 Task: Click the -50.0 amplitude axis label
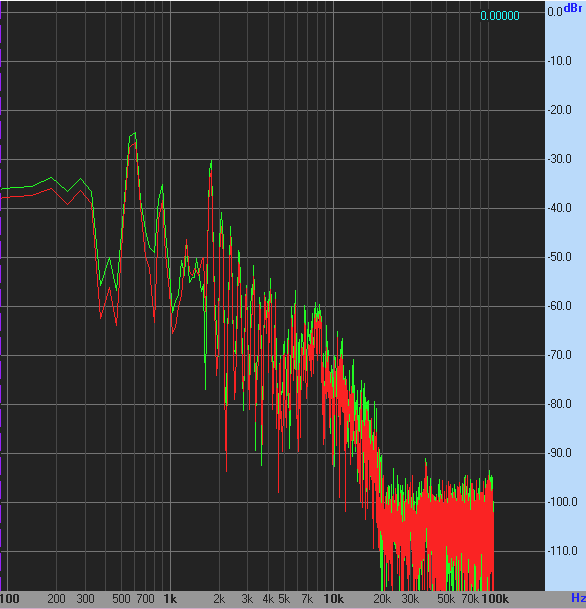[560, 257]
